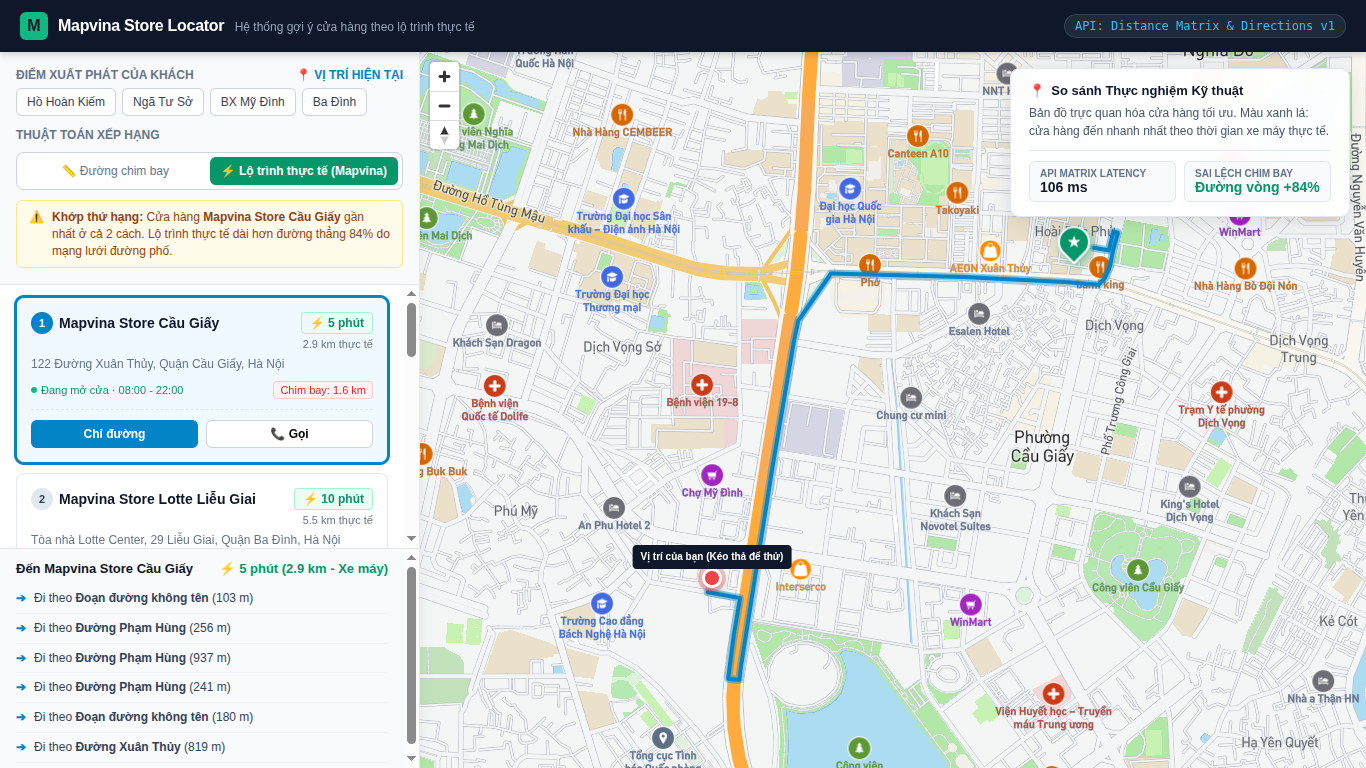
Task: Click the store list scrollbar down arrow
Action: click(x=411, y=540)
